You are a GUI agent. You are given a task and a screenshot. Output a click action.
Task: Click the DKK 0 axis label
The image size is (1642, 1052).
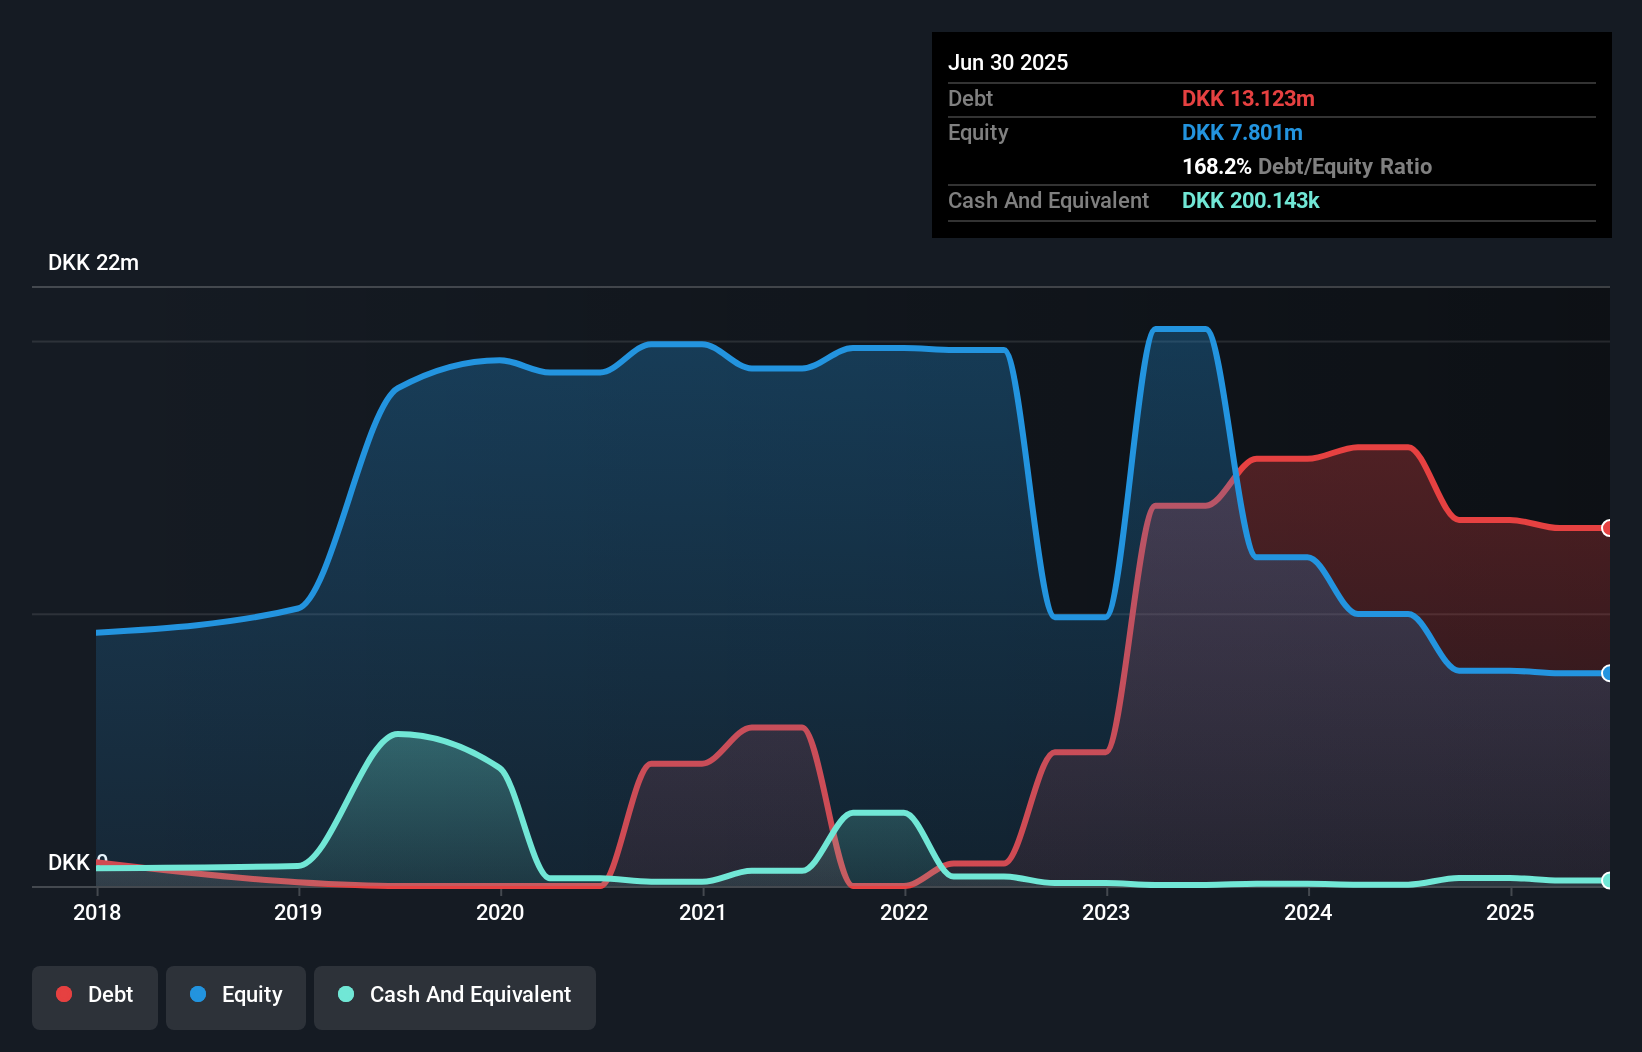[x=75, y=862]
